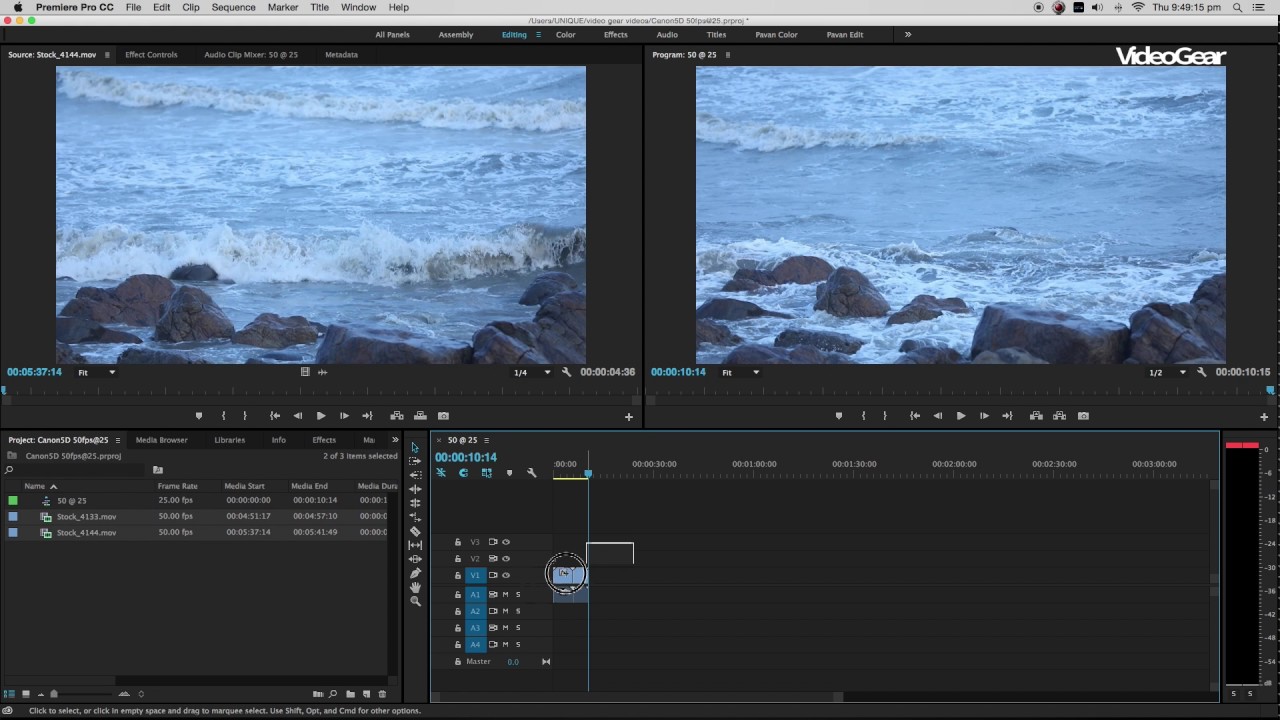Open Button Editor plus in Program monitor

tap(1264, 417)
